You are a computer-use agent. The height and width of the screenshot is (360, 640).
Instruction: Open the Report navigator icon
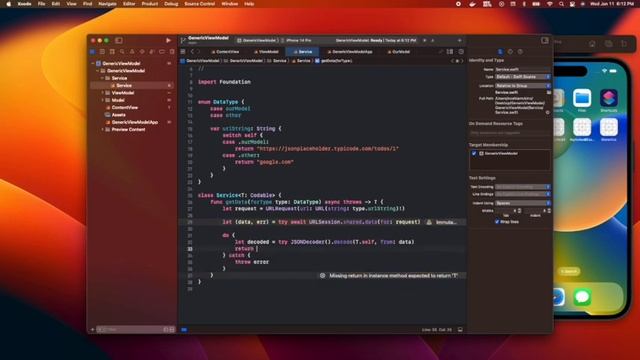(x=172, y=52)
